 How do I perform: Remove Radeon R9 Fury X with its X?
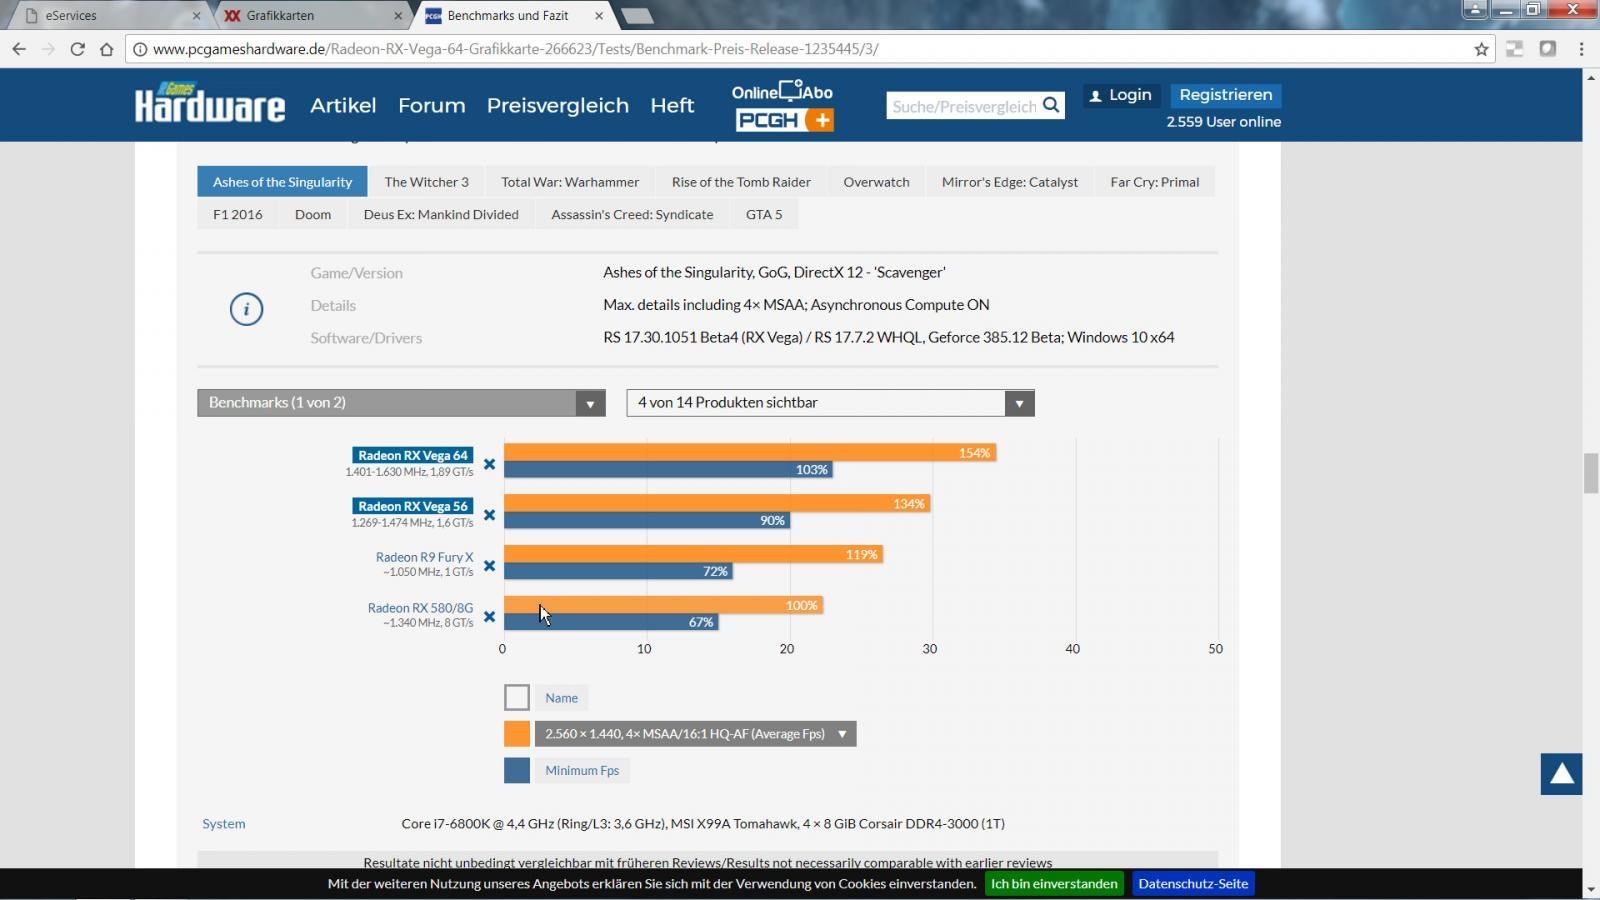489,566
